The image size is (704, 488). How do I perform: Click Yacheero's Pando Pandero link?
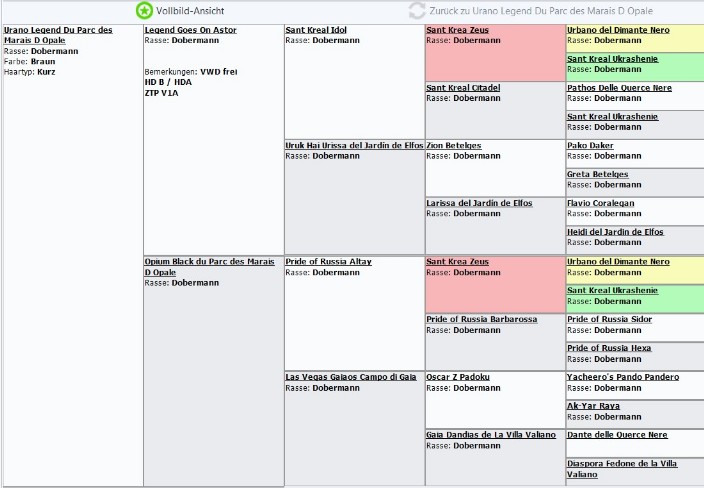(x=623, y=377)
